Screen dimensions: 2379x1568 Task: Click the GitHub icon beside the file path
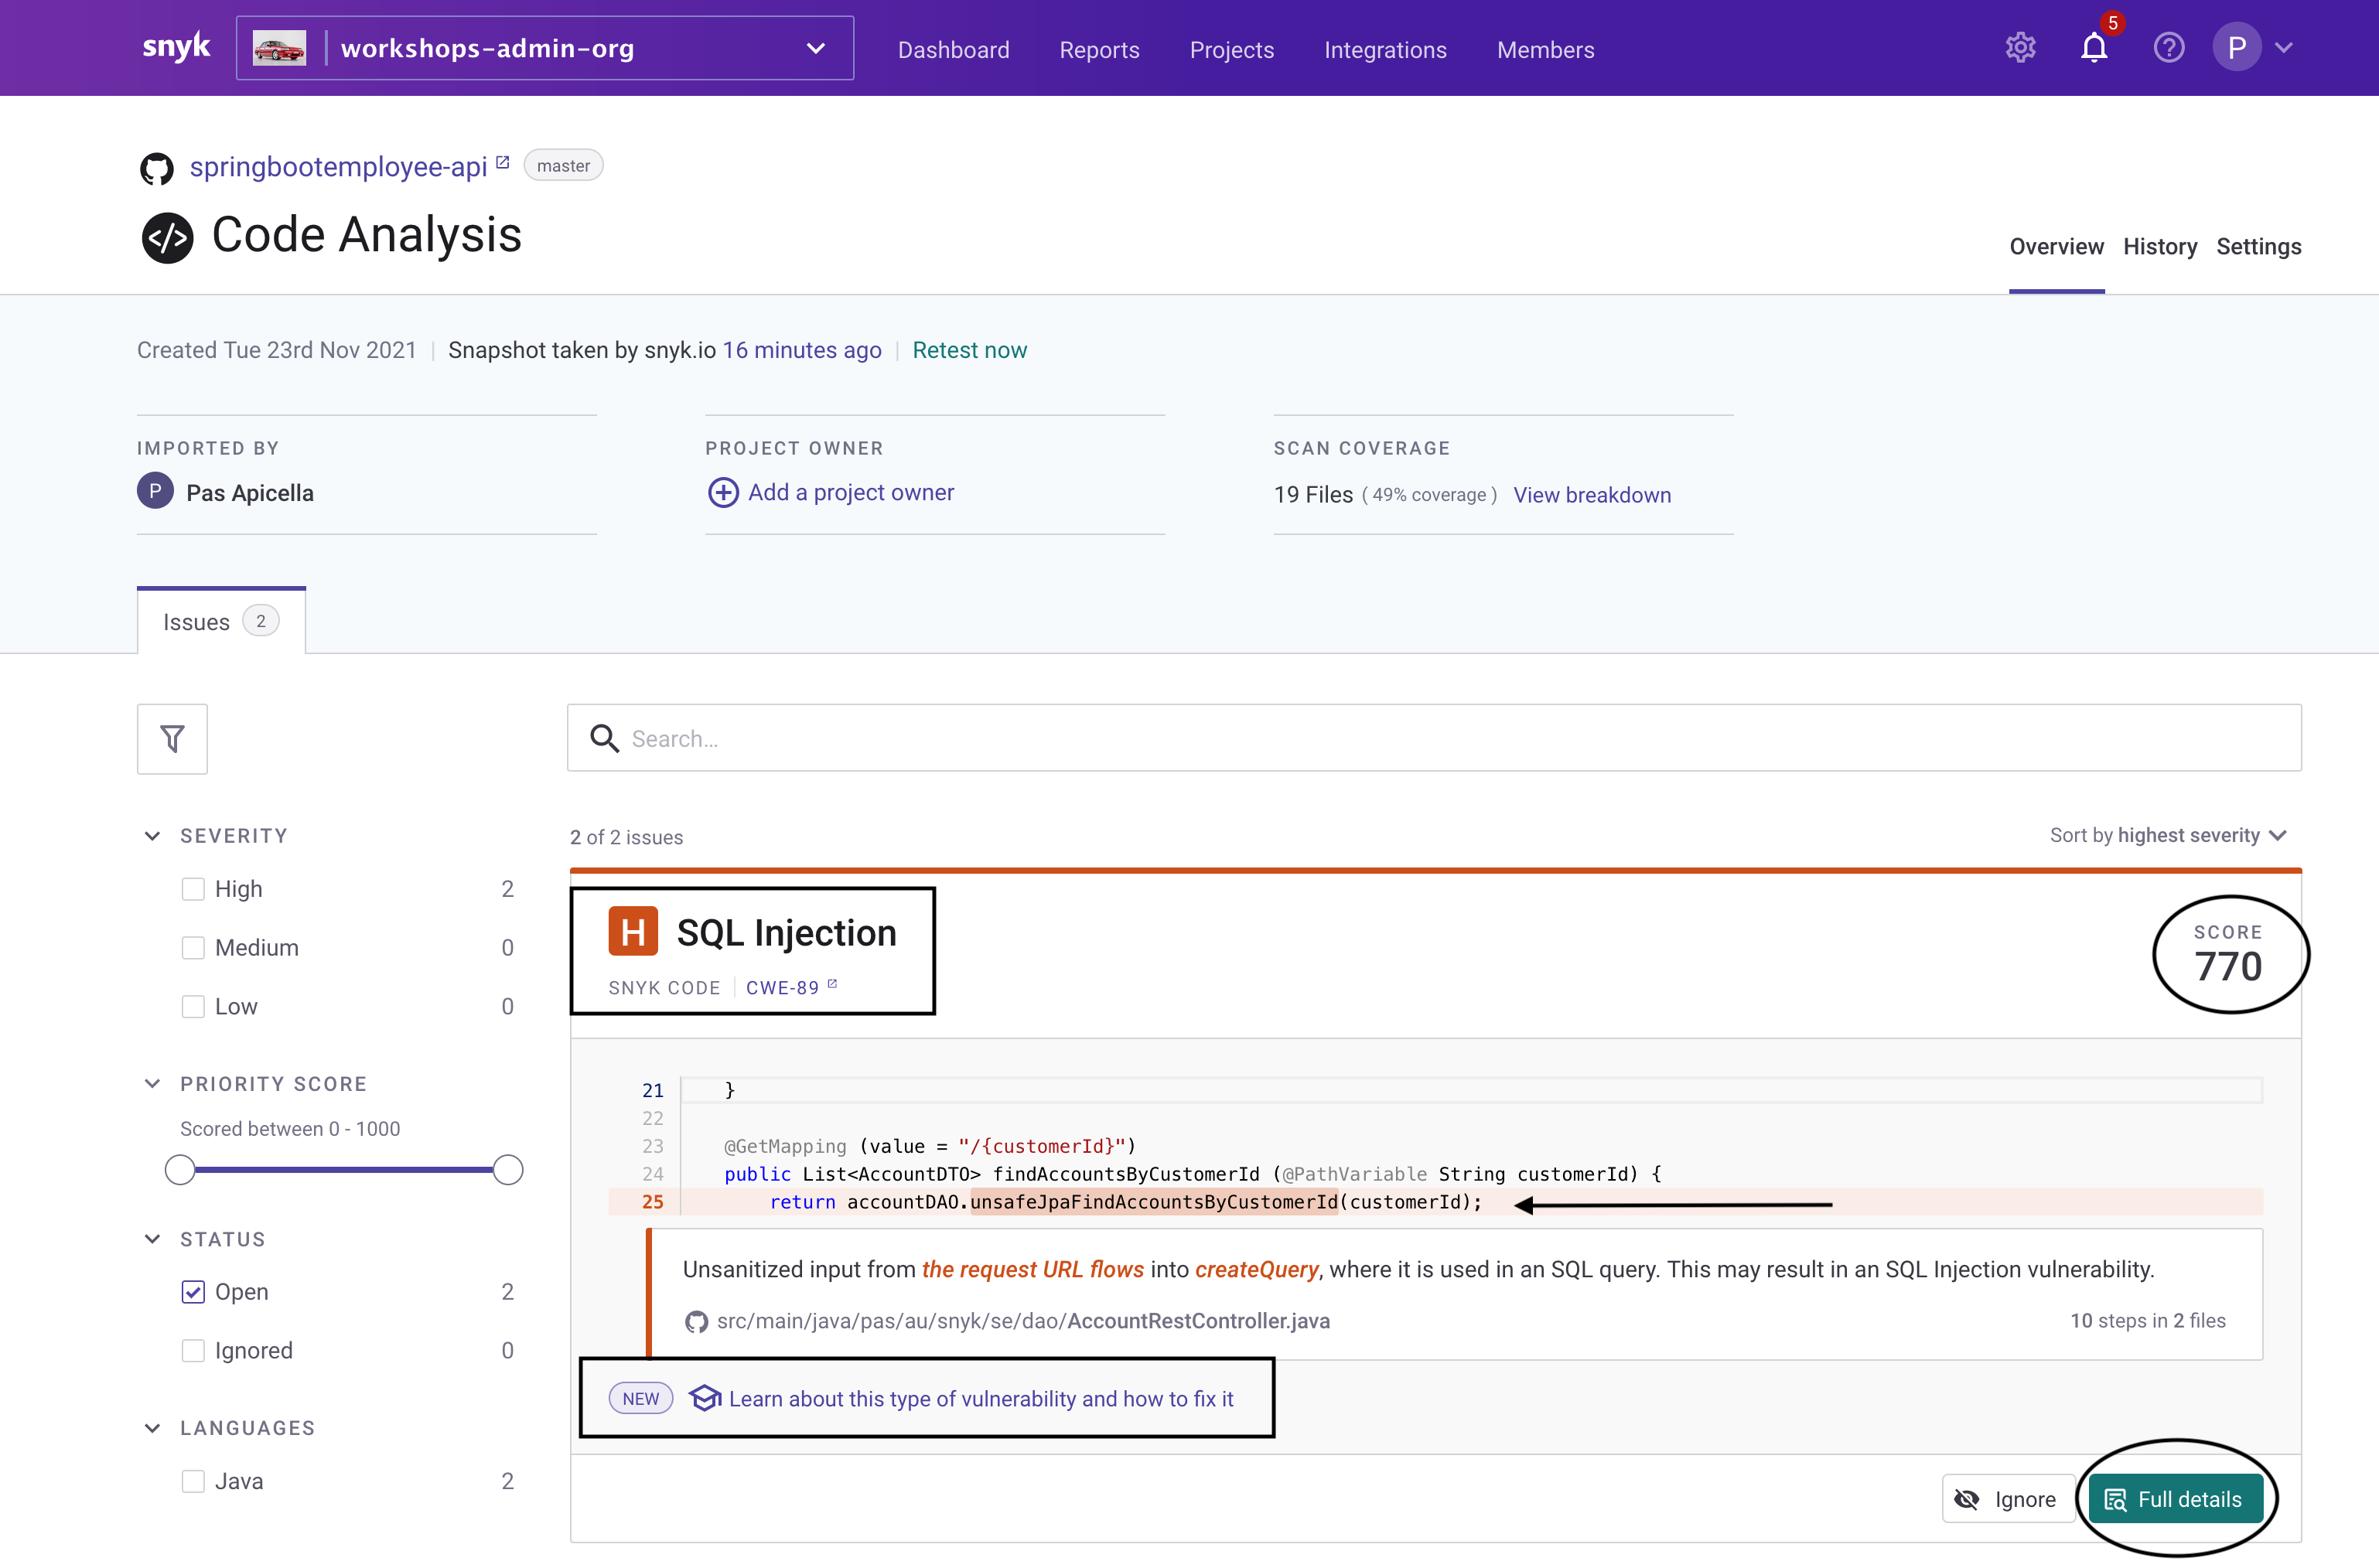coord(696,1322)
